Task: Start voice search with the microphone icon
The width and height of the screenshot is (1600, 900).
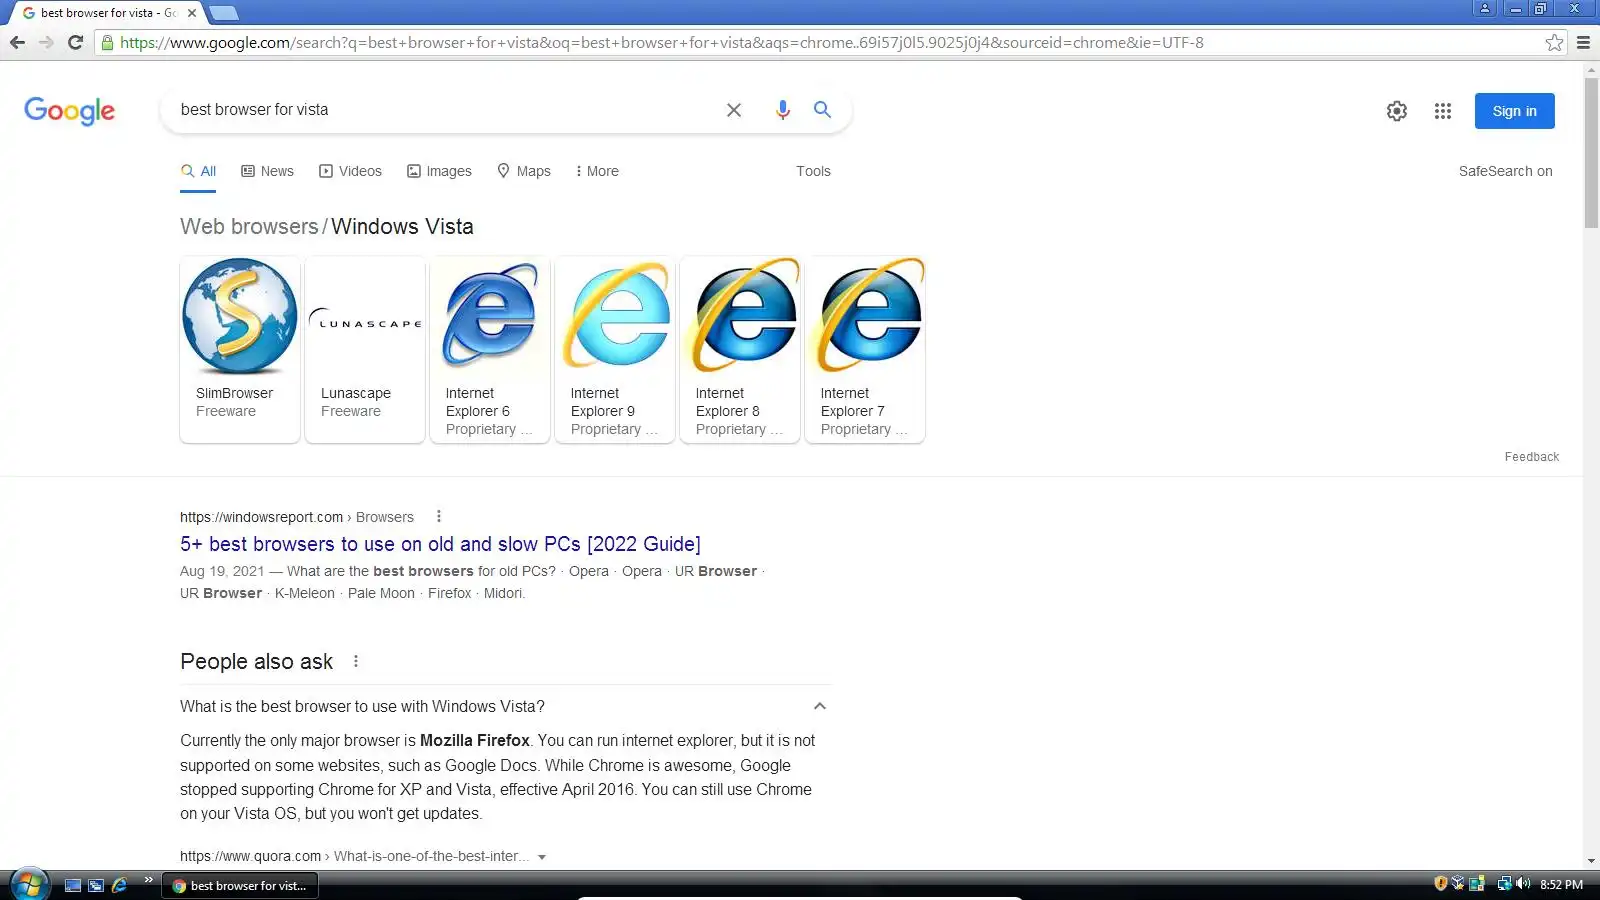Action: [x=782, y=110]
